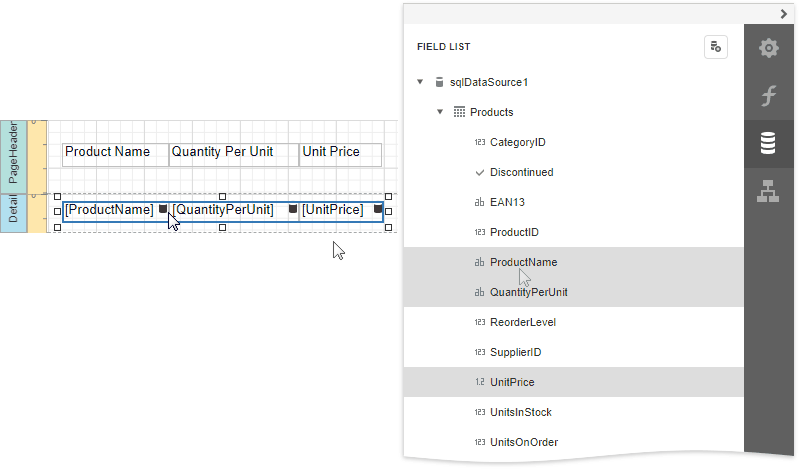
Task: Click the Add Parameter button in Field List
Action: pos(715,46)
